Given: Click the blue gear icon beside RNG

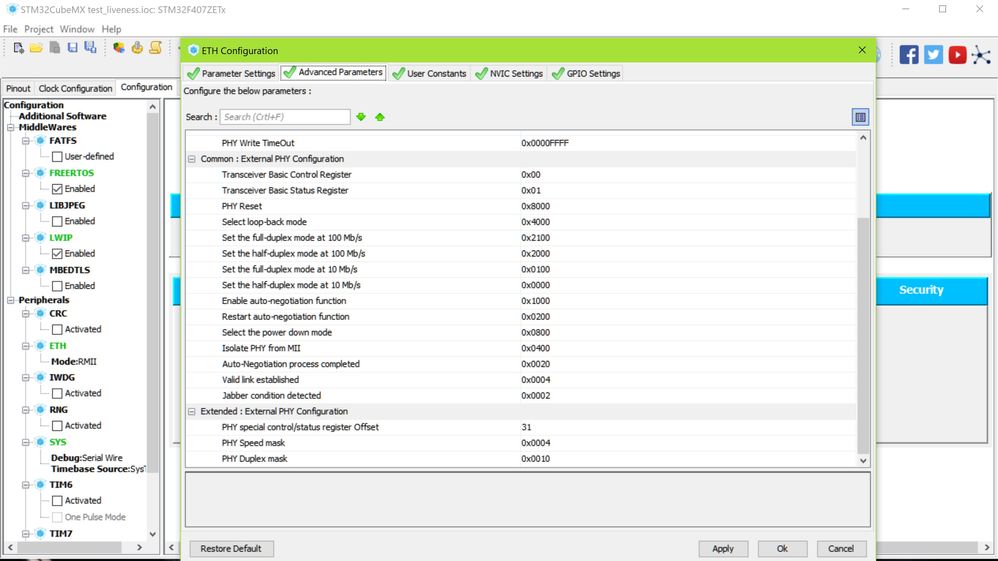Looking at the screenshot, I should point(40,410).
